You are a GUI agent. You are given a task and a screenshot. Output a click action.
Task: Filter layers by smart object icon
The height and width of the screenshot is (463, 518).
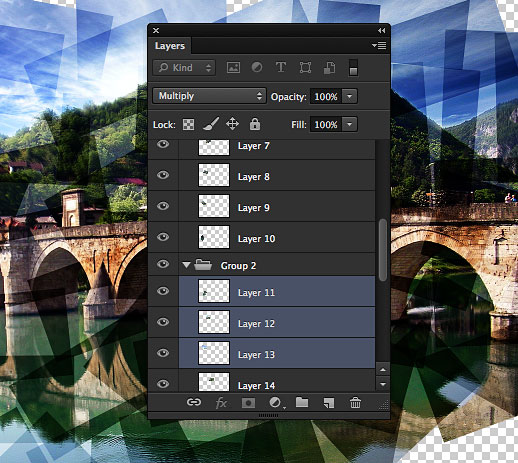pos(329,68)
